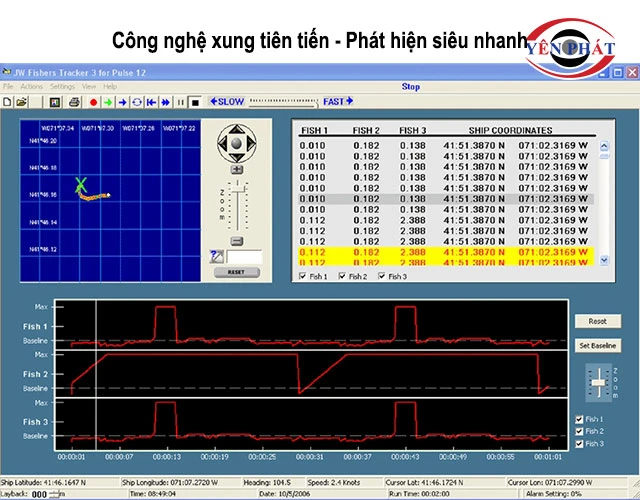Click the pause button in toolbar
This screenshot has width=640, height=500.
(181, 102)
